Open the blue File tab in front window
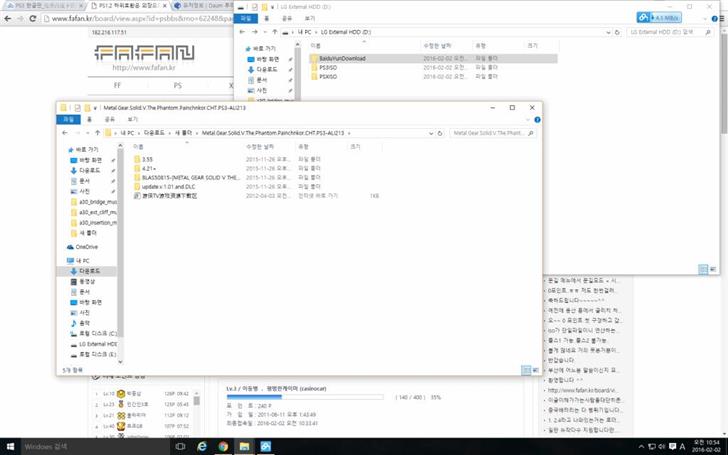 [68, 120]
